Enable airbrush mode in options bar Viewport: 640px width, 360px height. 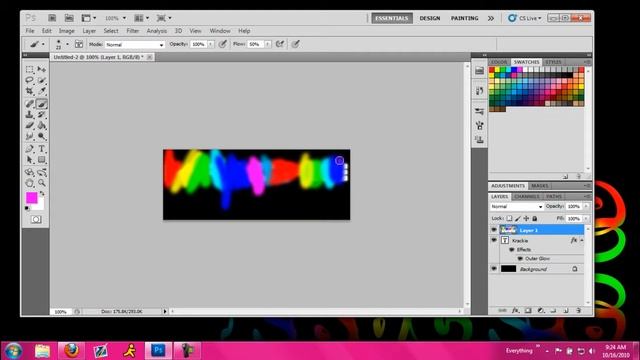coord(280,44)
